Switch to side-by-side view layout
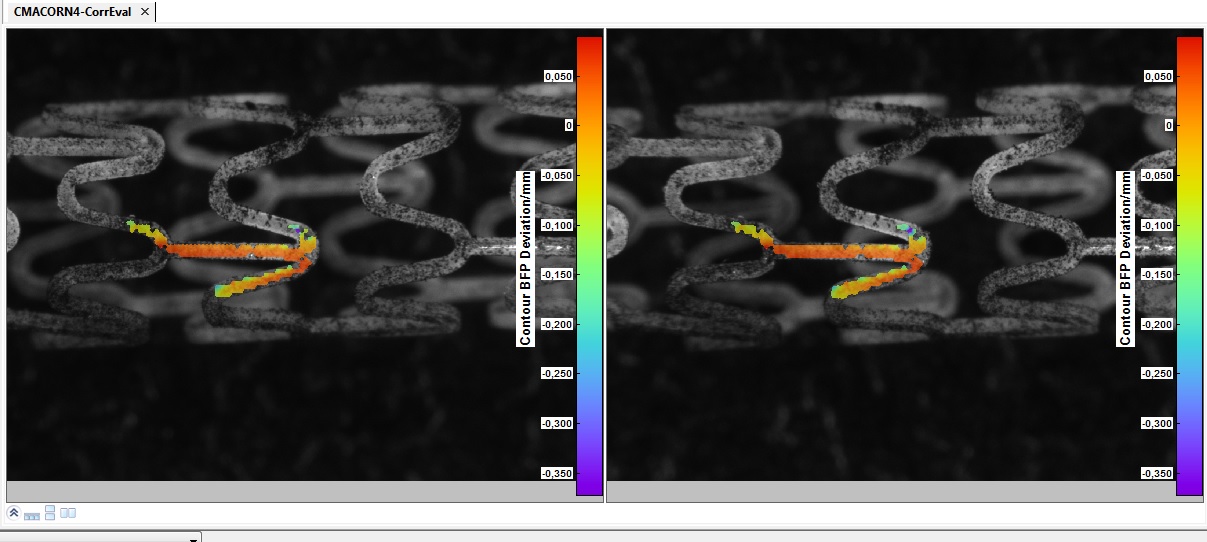This screenshot has height=542, width=1207. coord(68,513)
